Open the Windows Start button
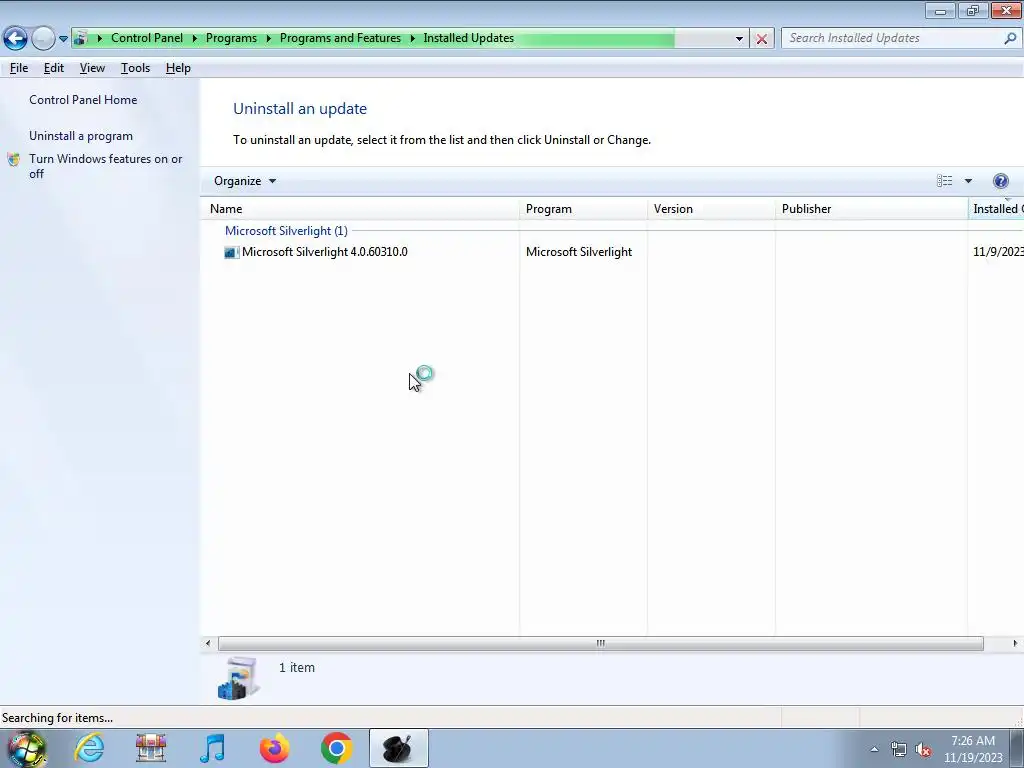Image resolution: width=1024 pixels, height=768 pixels. [x=27, y=748]
